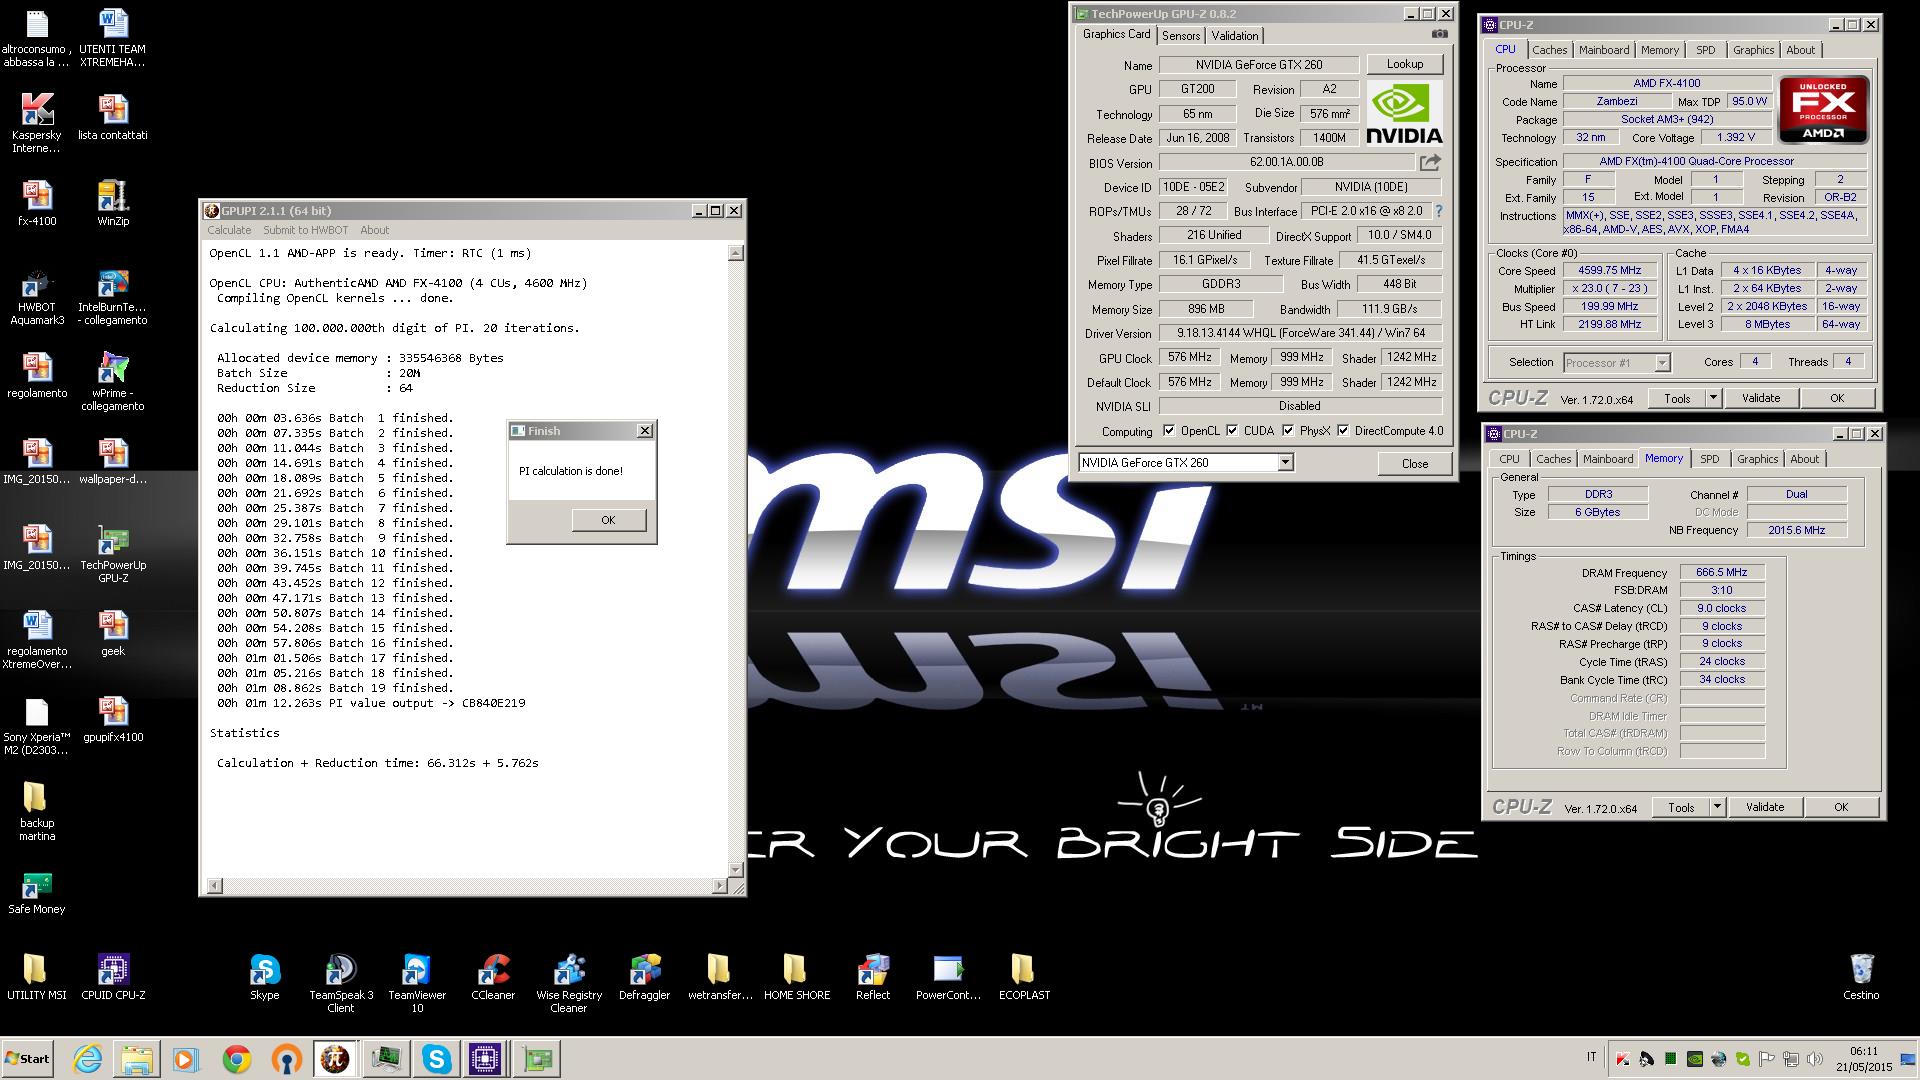
Task: Open Tools dropdown arrow in CPU-Z CPU window
Action: 1713,398
